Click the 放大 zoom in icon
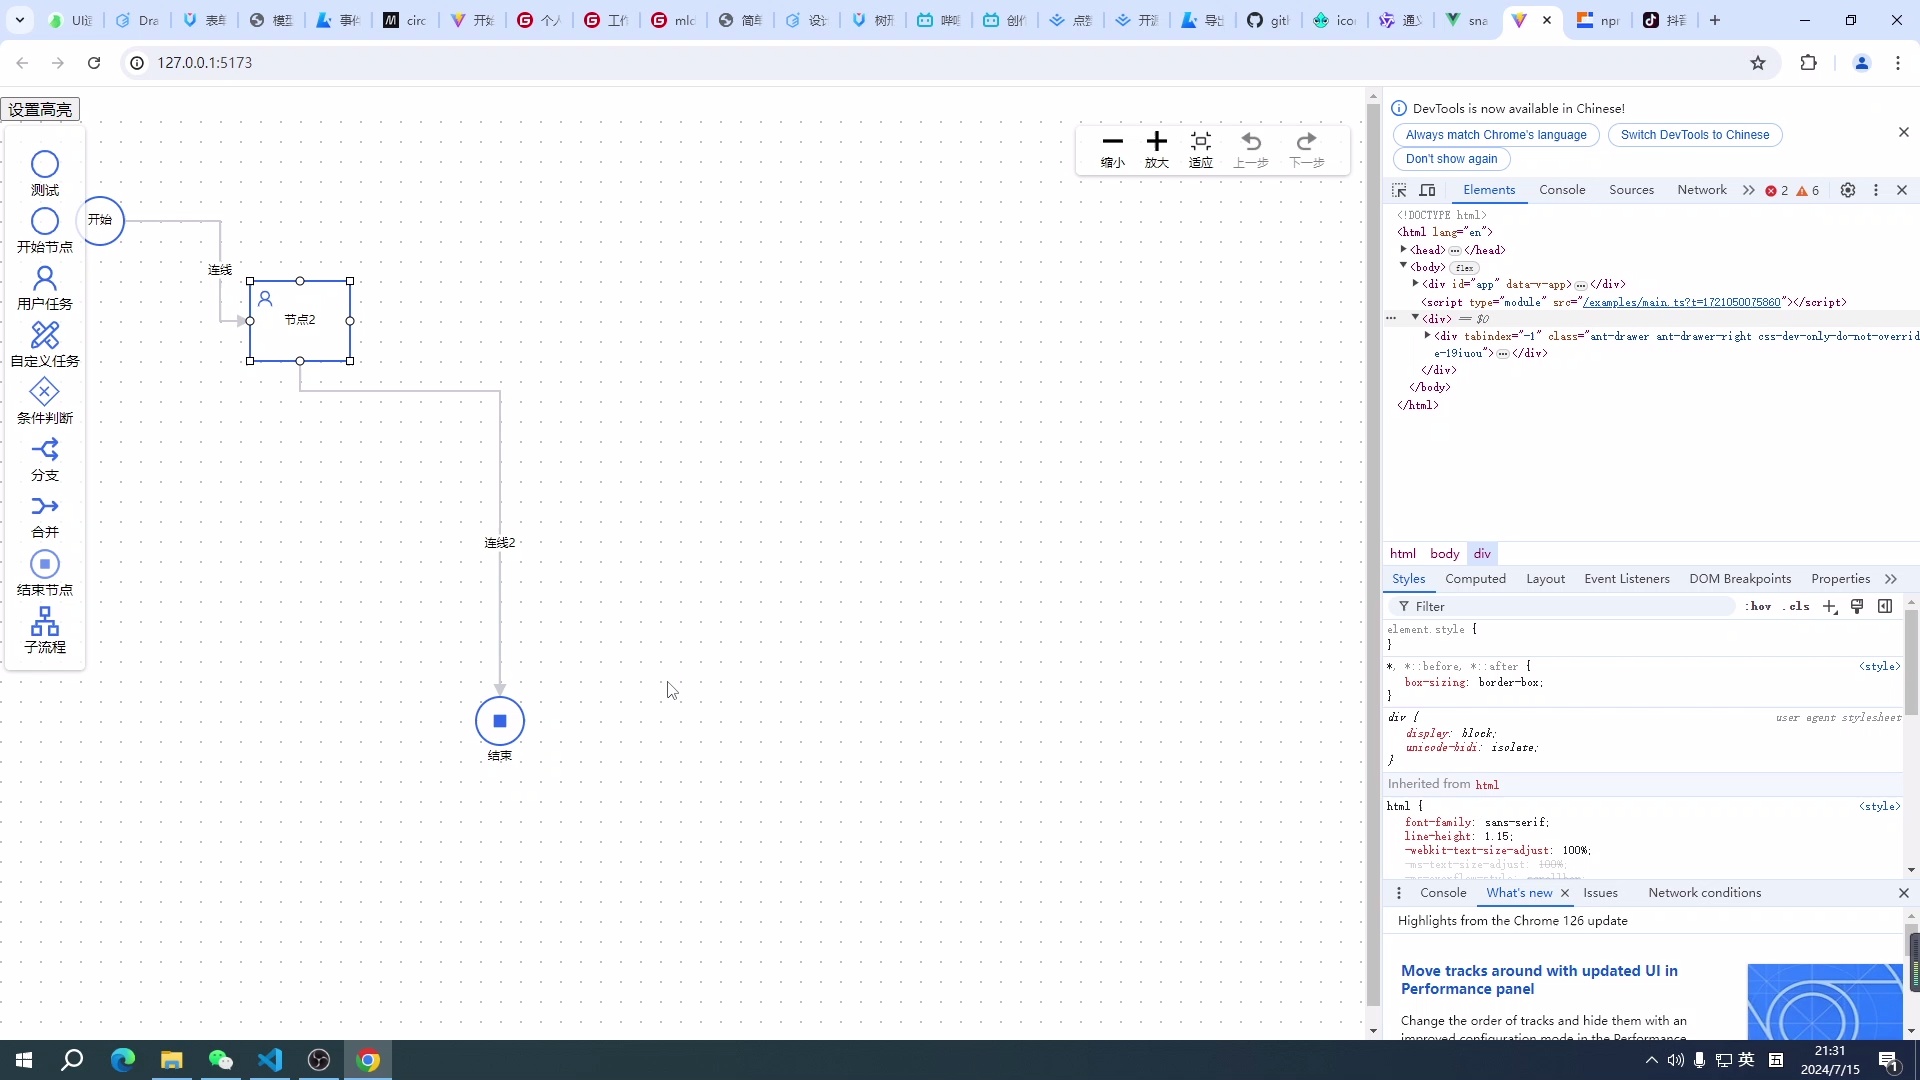Screen dimensions: 1920x1080 (x=1157, y=141)
